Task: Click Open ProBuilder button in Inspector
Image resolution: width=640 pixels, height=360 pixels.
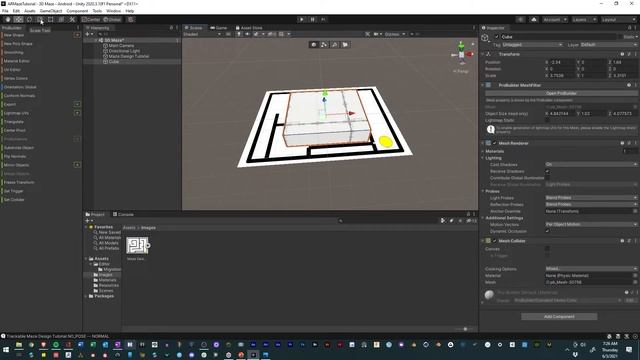Action: pos(561,93)
